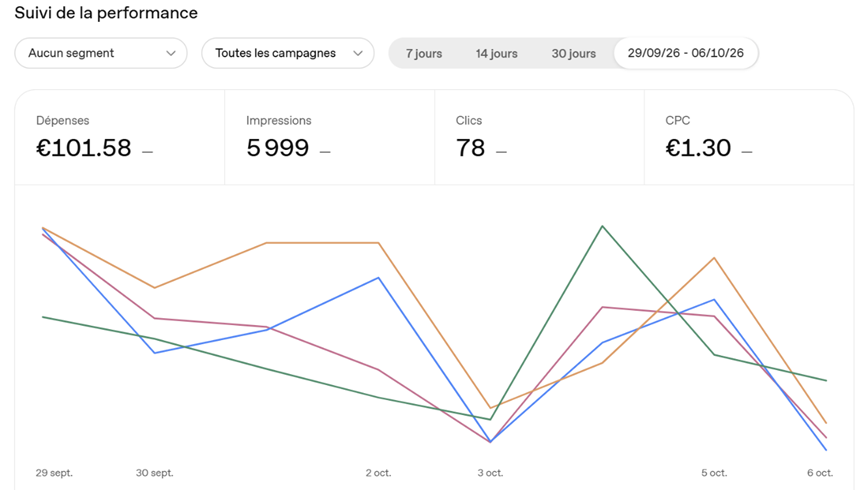The image size is (864, 490).
Task: Click the 29 sept. axis label
Action: click(x=54, y=473)
